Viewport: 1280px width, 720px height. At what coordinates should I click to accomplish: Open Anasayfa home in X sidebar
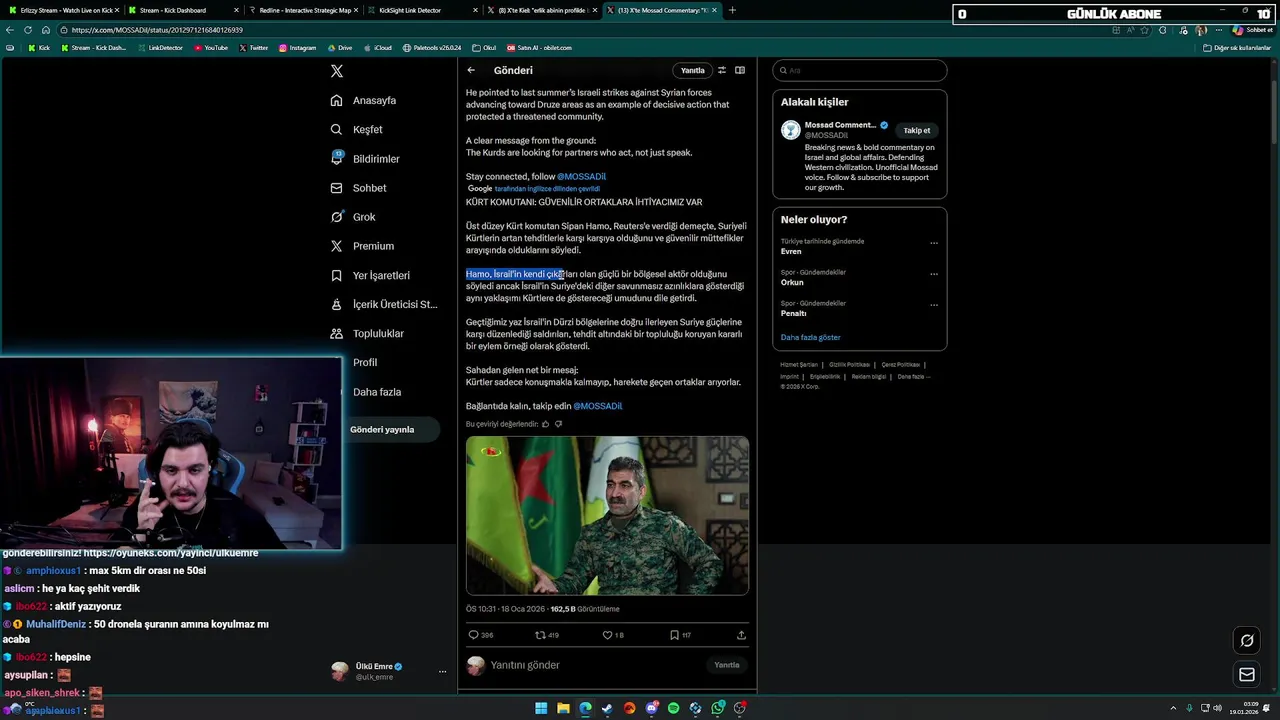363,101
